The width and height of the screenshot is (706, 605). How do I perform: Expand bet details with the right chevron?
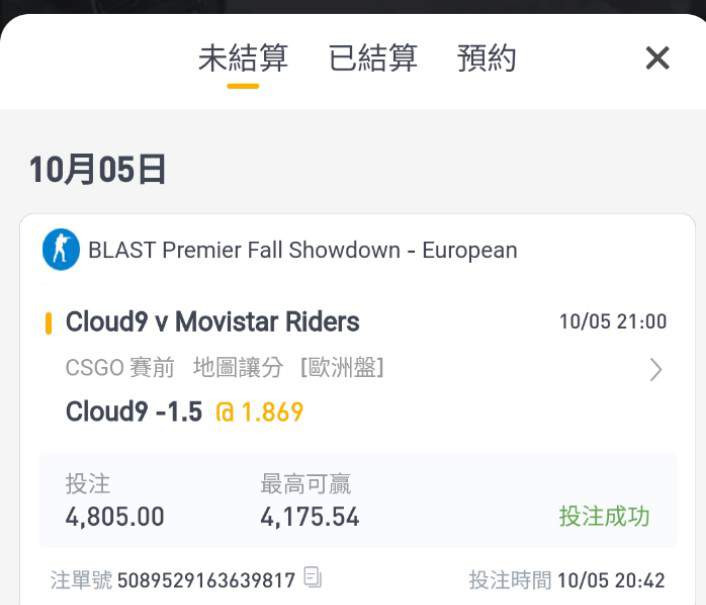point(656,370)
